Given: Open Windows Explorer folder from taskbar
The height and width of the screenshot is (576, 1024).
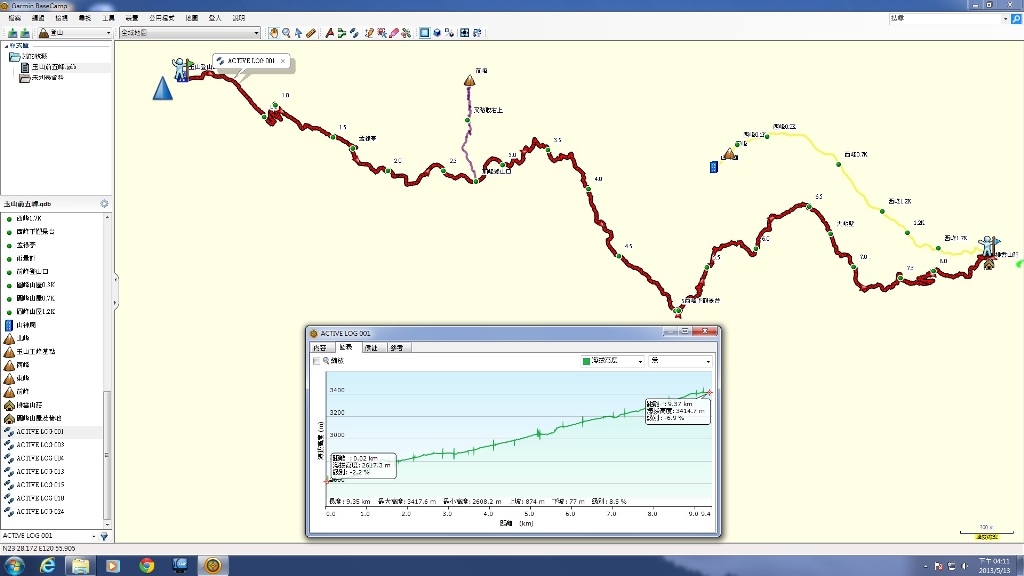Looking at the screenshot, I should point(80,566).
